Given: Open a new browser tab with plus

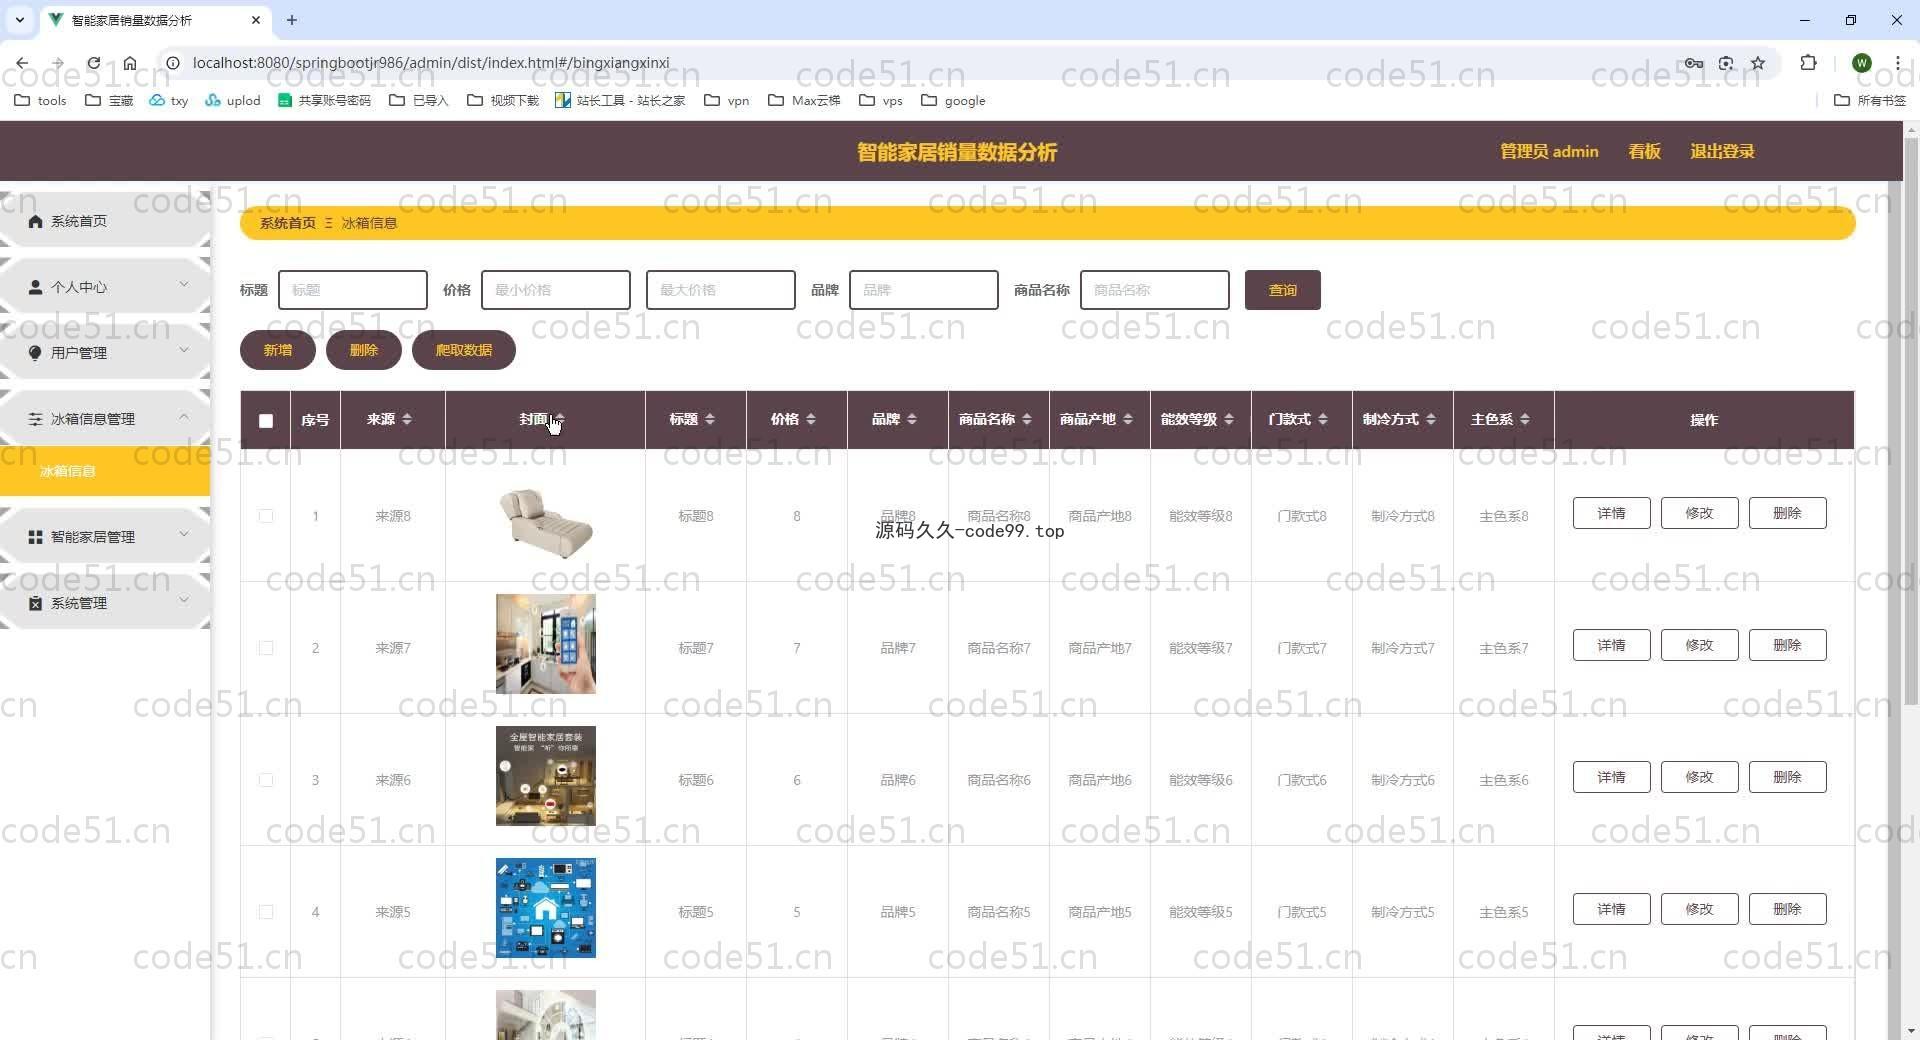Looking at the screenshot, I should pyautogui.click(x=292, y=20).
